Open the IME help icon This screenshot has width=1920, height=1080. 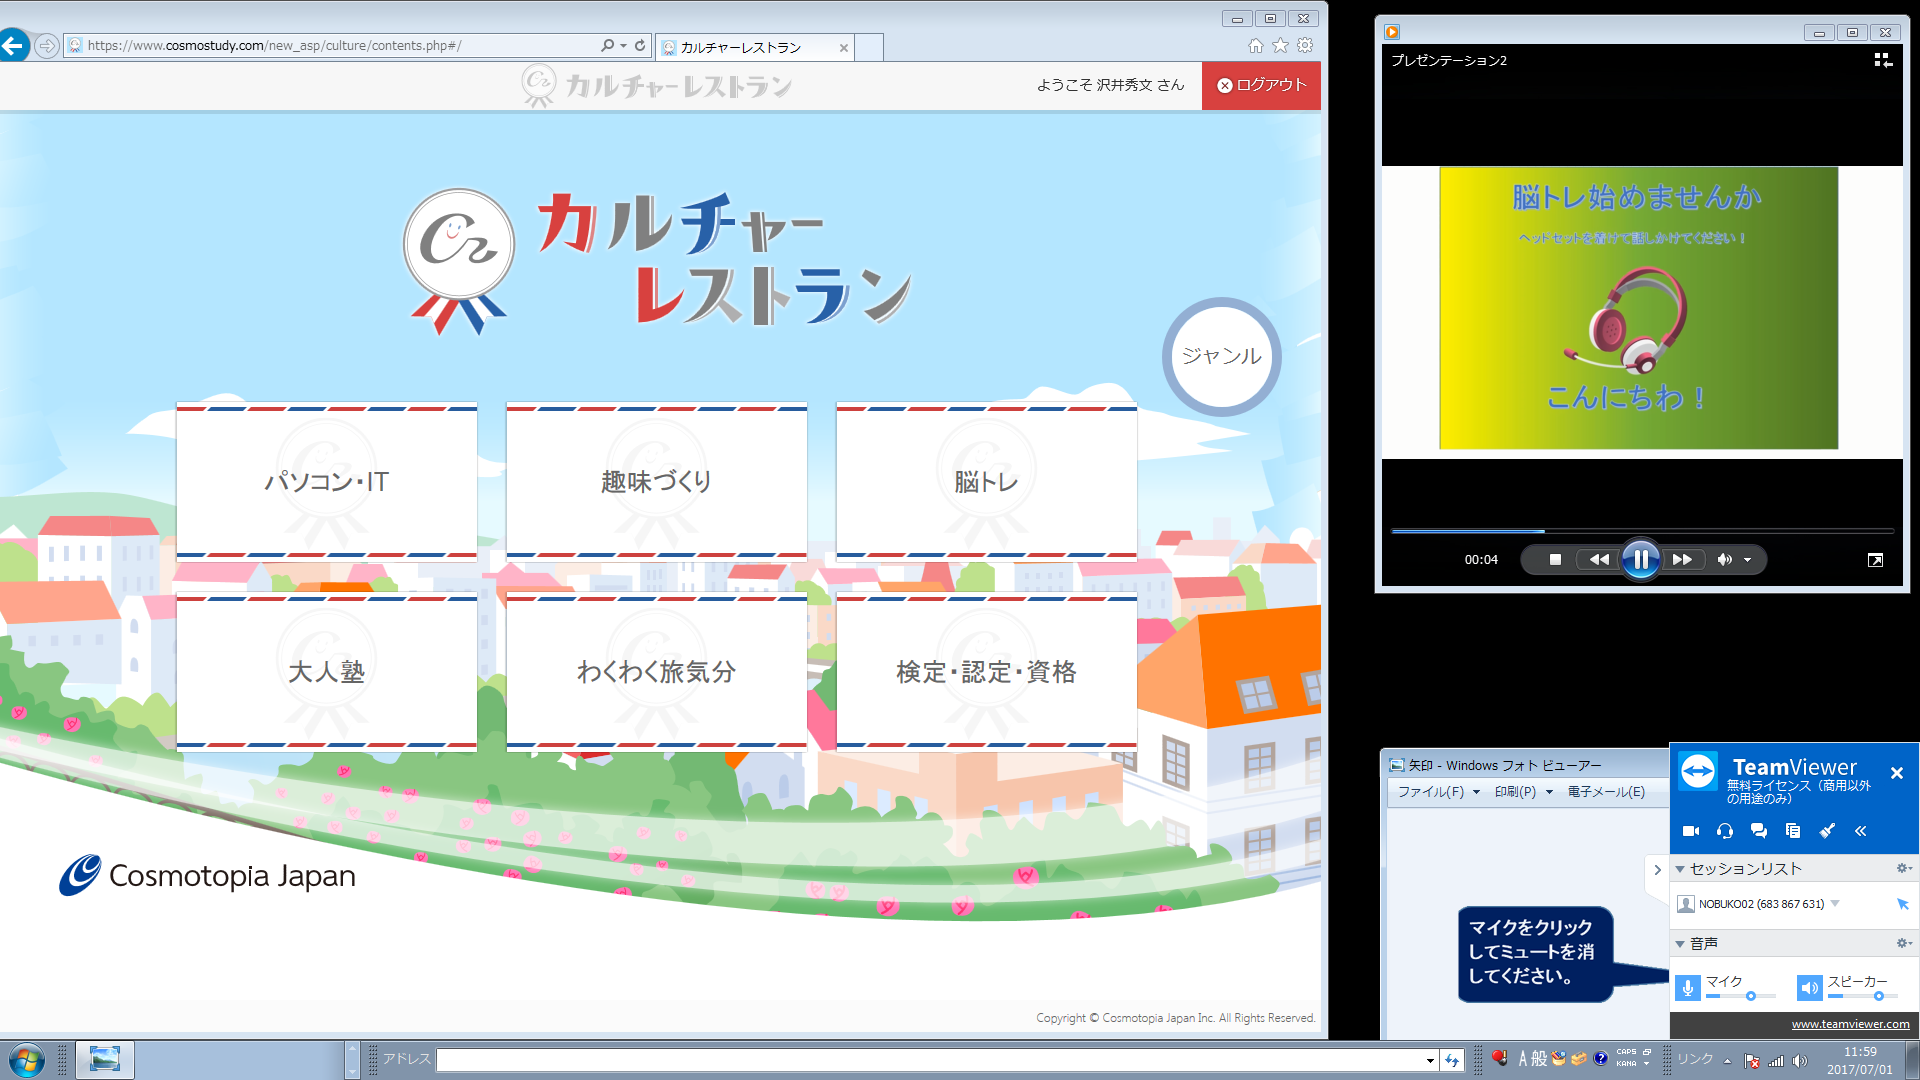[1601, 1059]
